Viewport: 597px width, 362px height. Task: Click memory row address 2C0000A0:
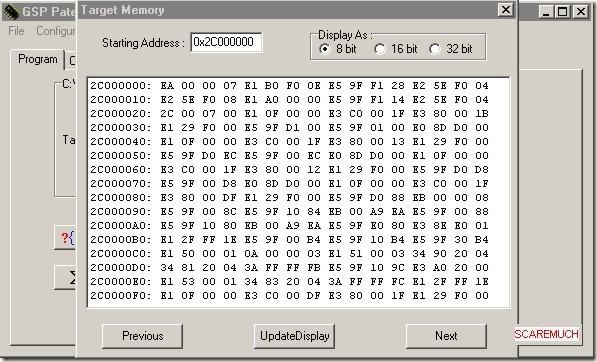121,225
